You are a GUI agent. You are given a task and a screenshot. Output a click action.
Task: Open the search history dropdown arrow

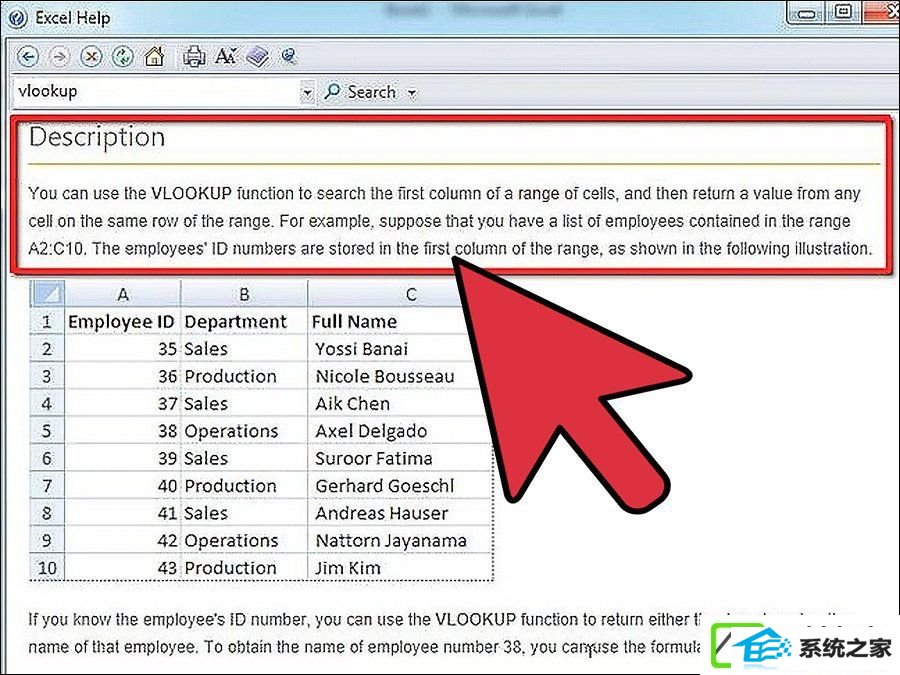(307, 92)
